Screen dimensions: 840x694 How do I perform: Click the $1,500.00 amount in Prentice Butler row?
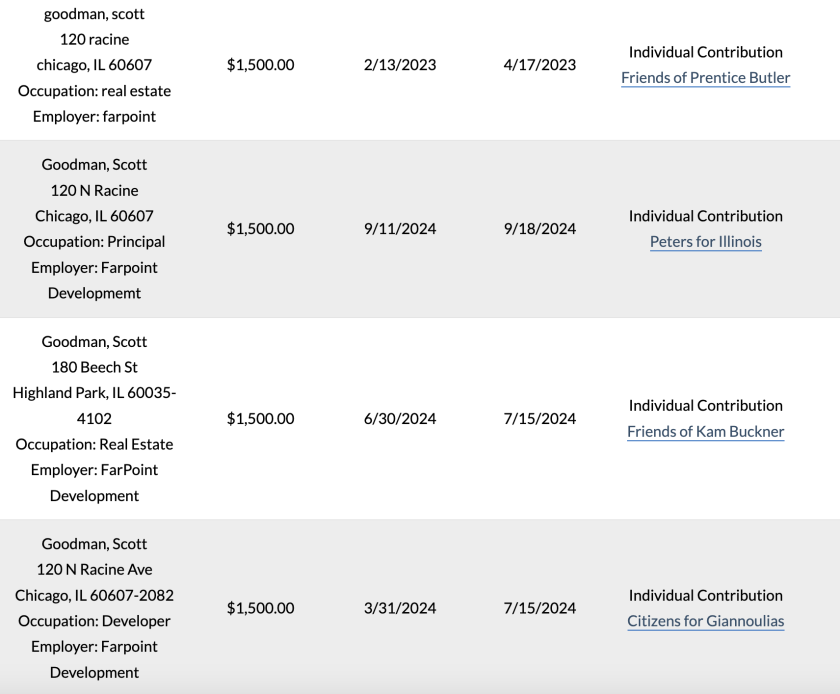coord(260,65)
